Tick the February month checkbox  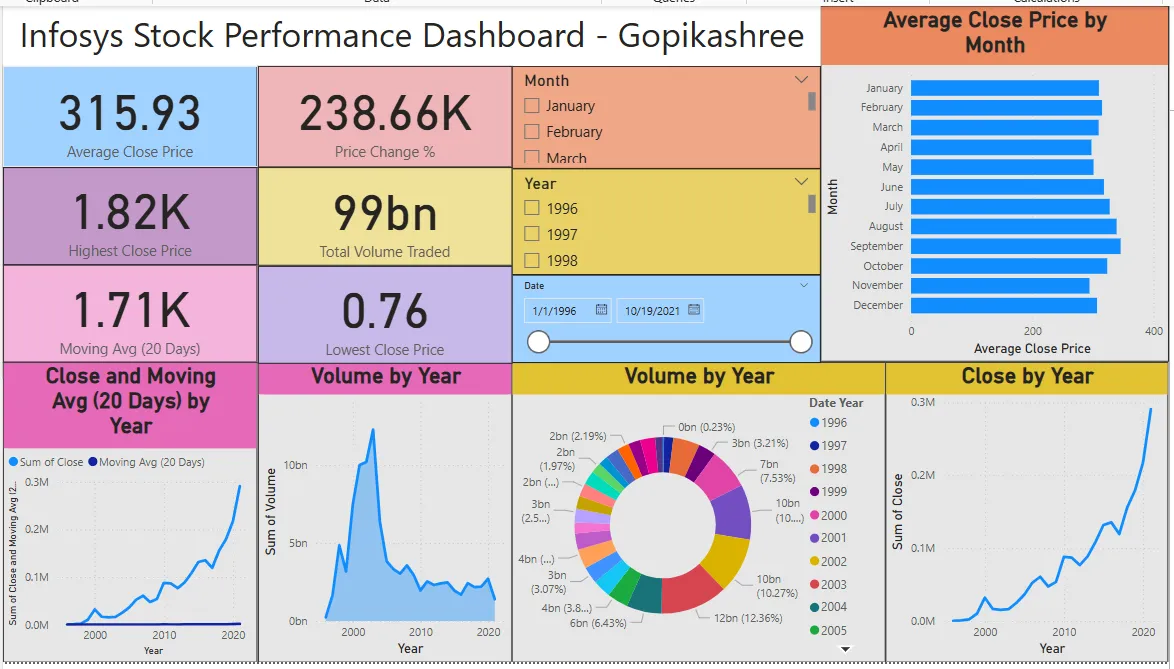tap(532, 132)
